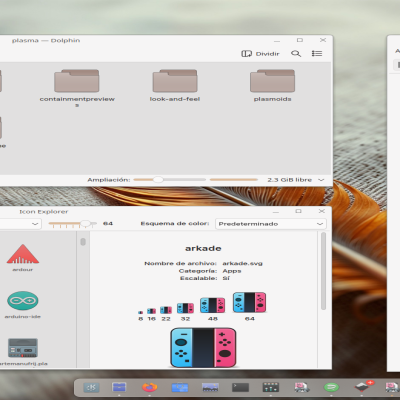The image size is (400, 400).
Task: Select the ardour icon in the list
Action: (x=23, y=257)
